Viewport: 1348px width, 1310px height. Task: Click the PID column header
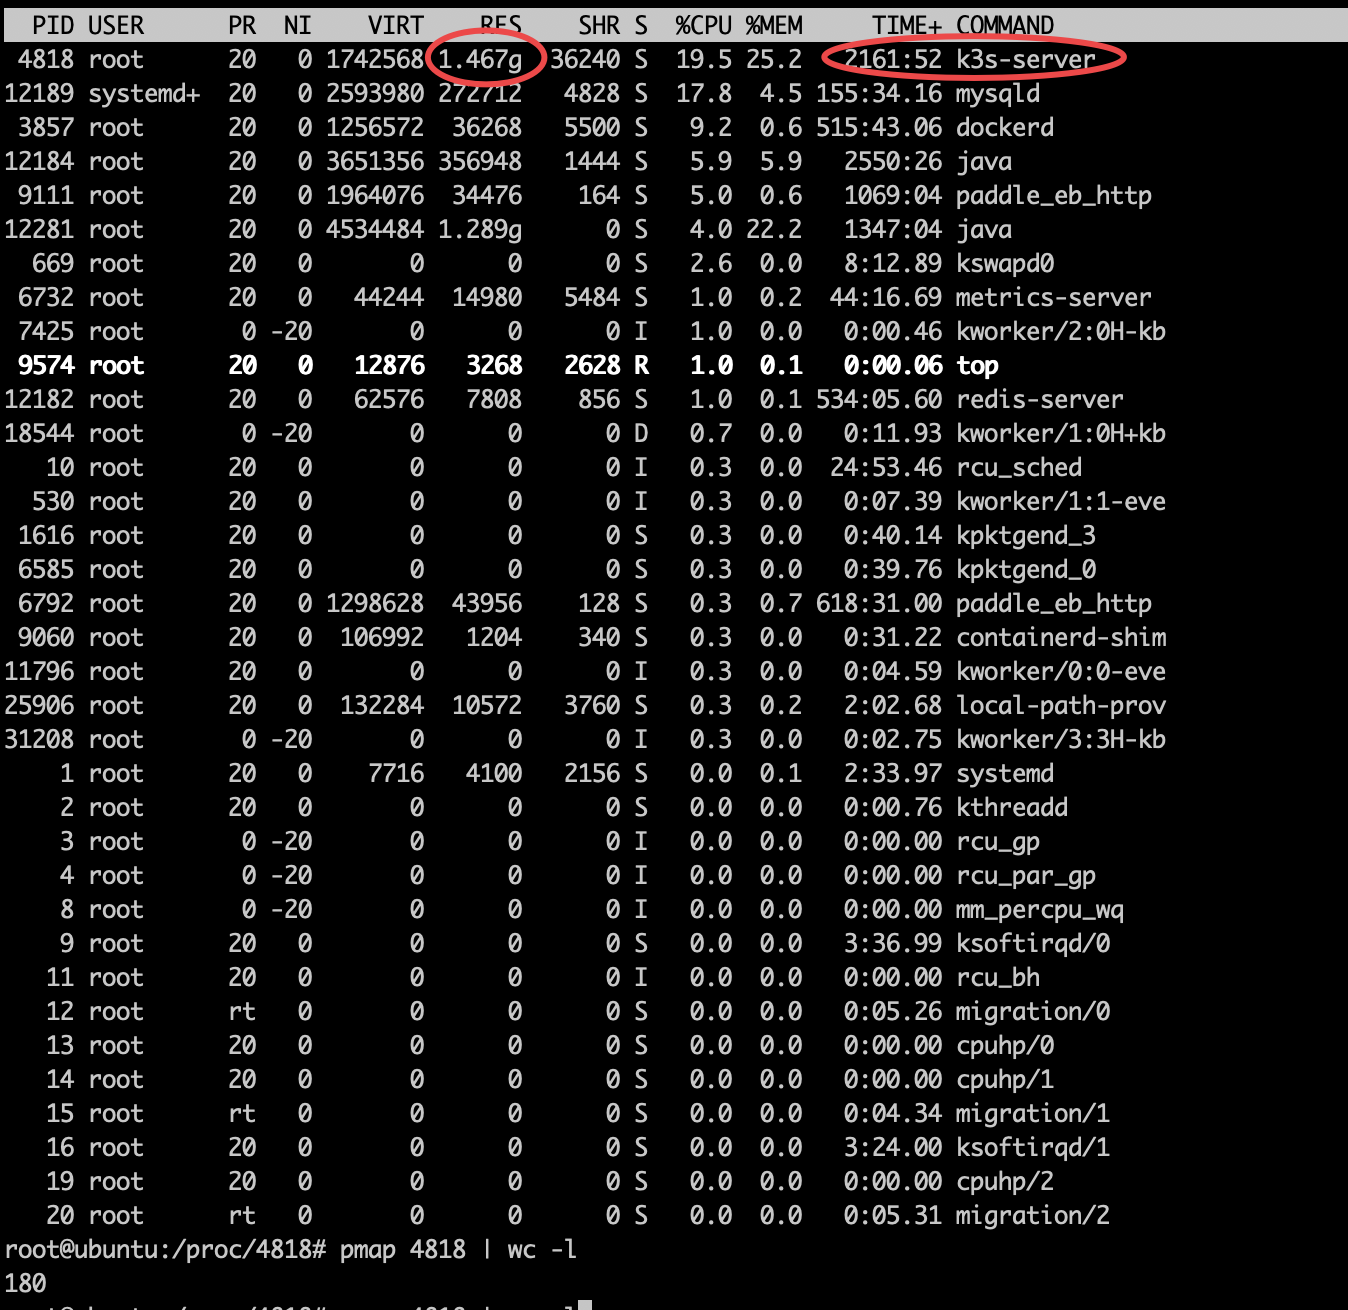coord(52,26)
